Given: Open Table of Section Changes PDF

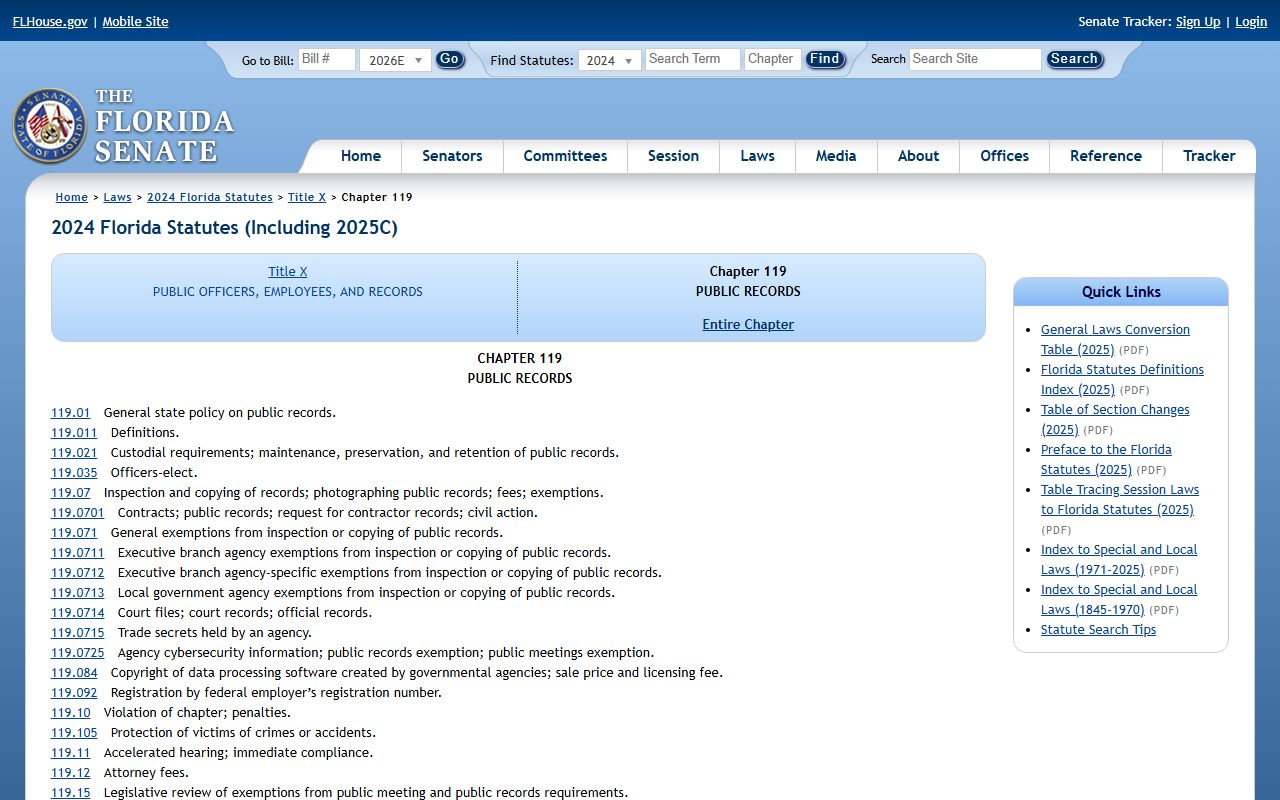Looking at the screenshot, I should 1115,419.
